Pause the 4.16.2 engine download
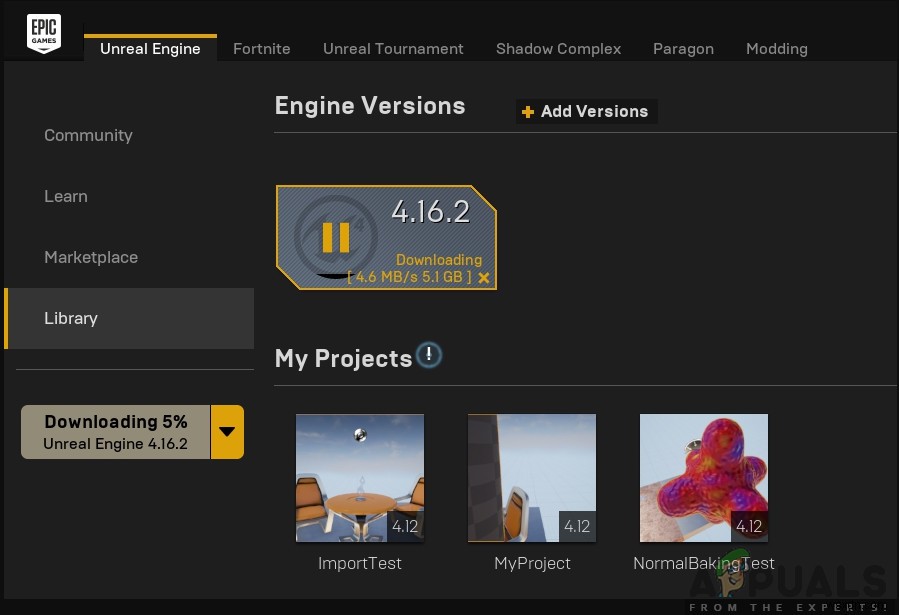This screenshot has width=899, height=615. (x=334, y=237)
